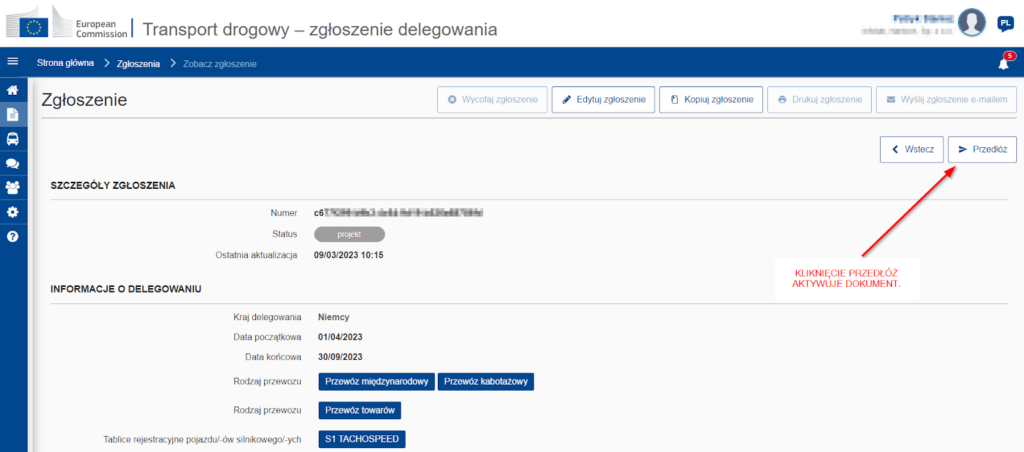Click Wycofaj zgłoszenie button
This screenshot has width=1024, height=452.
pos(492,100)
